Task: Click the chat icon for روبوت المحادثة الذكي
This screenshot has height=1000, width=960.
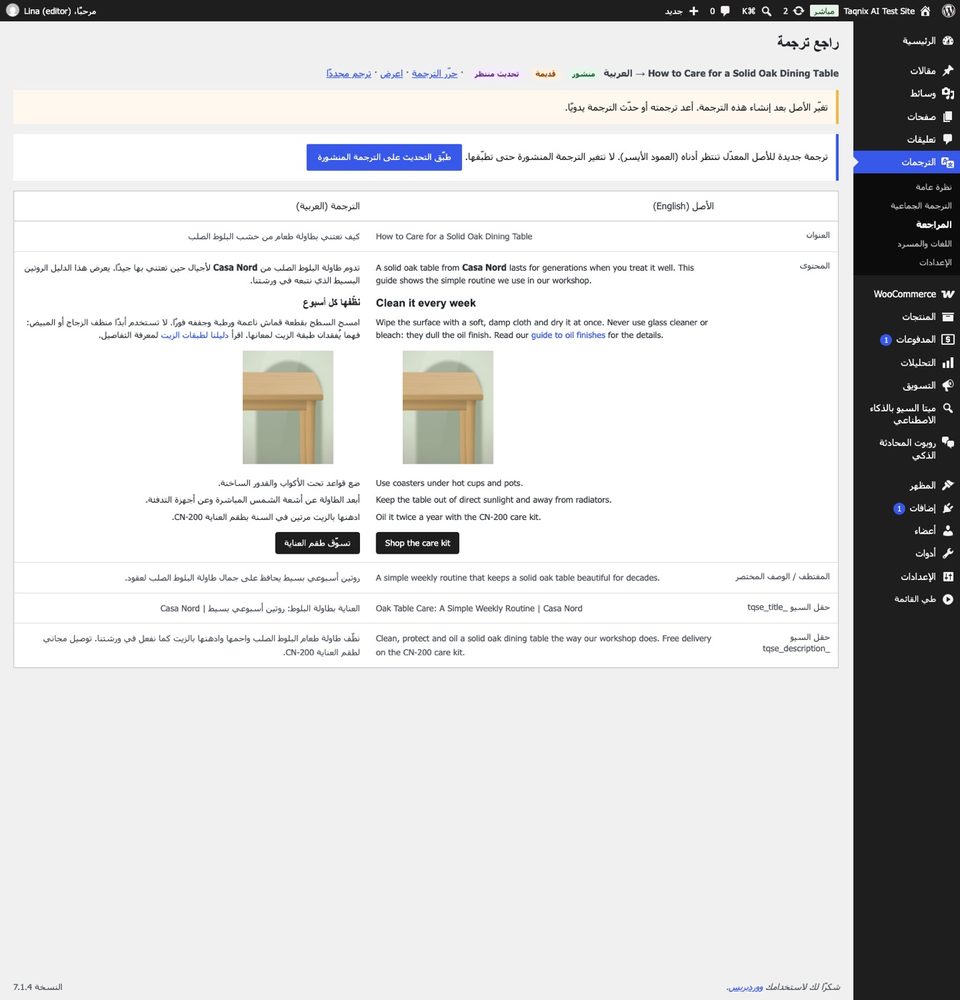Action: (x=948, y=443)
